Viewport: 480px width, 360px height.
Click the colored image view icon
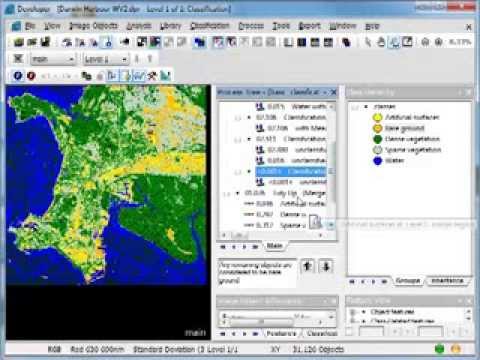pyautogui.click(x=155, y=42)
